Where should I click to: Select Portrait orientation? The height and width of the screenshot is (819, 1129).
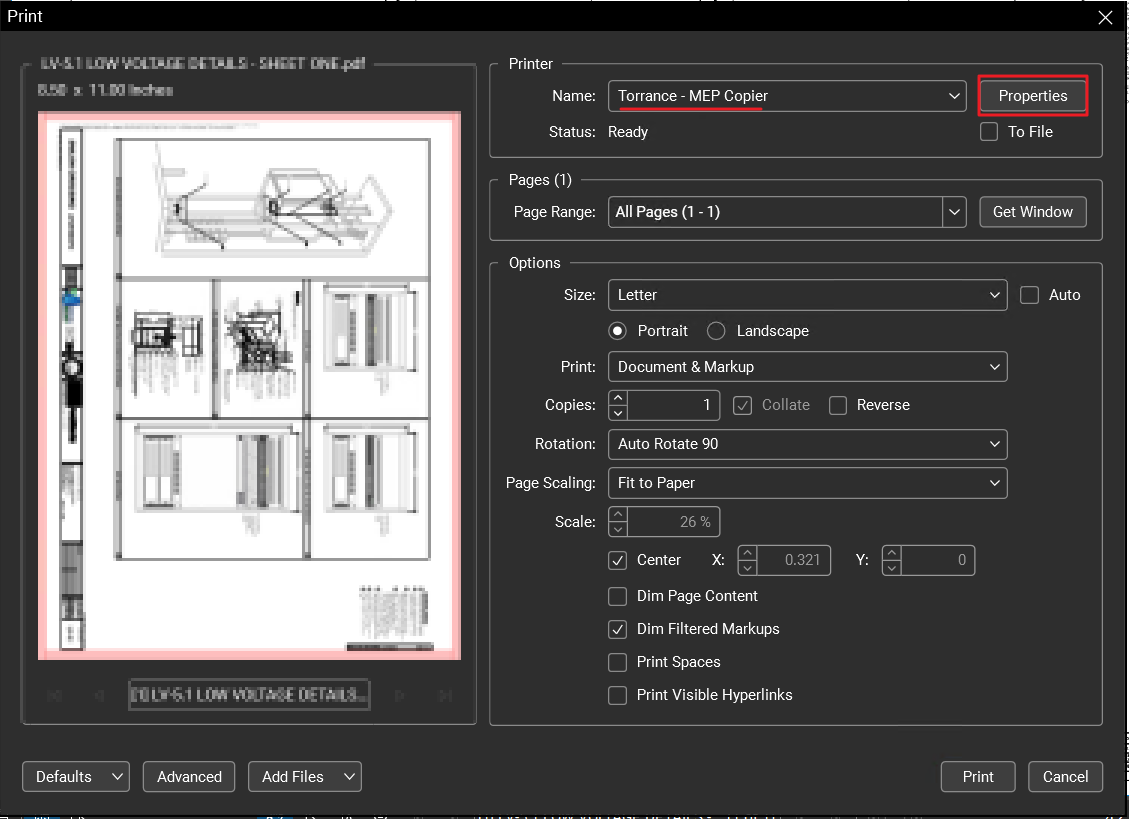click(x=618, y=331)
